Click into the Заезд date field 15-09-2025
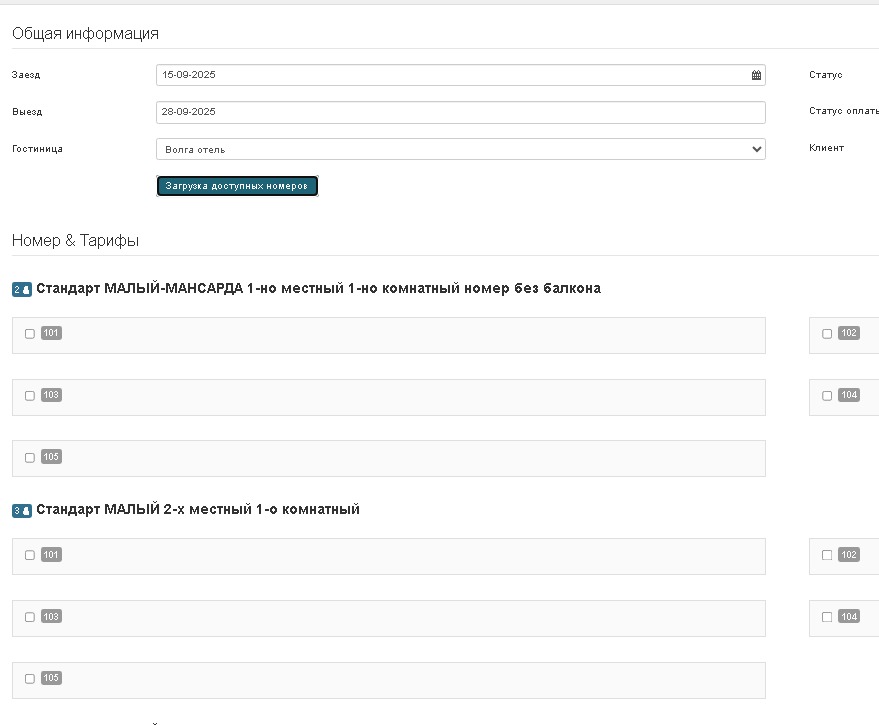Viewport: 879px width, 725px height. pos(450,75)
